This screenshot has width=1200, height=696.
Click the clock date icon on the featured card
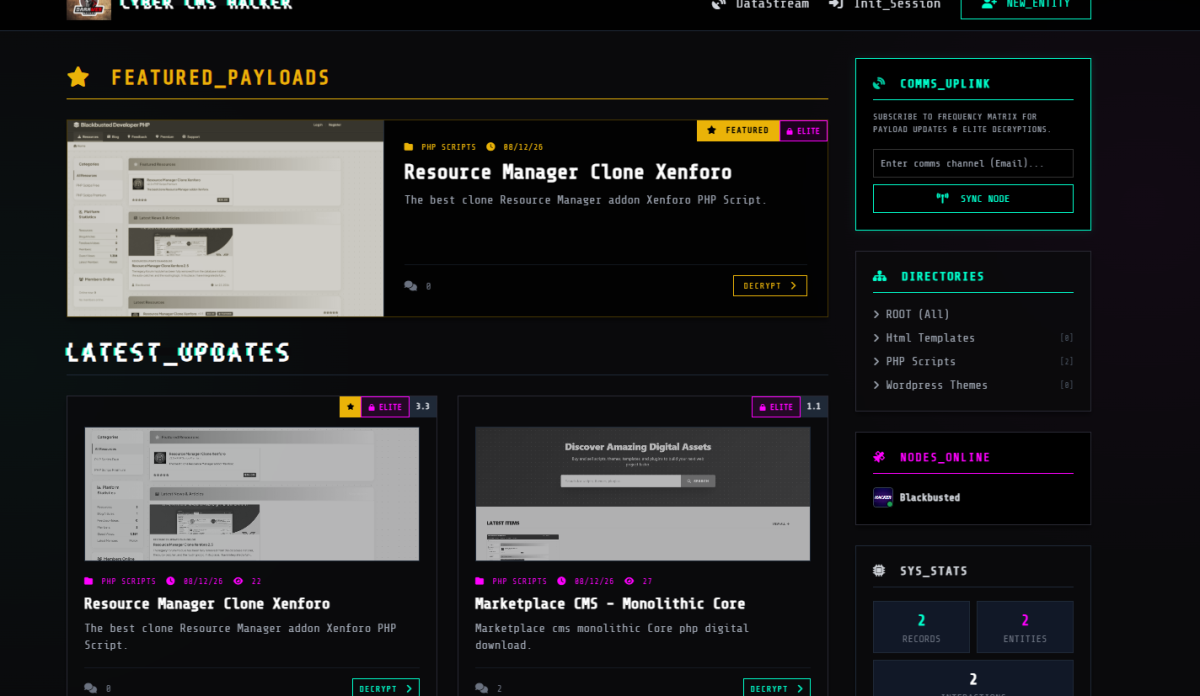point(491,147)
